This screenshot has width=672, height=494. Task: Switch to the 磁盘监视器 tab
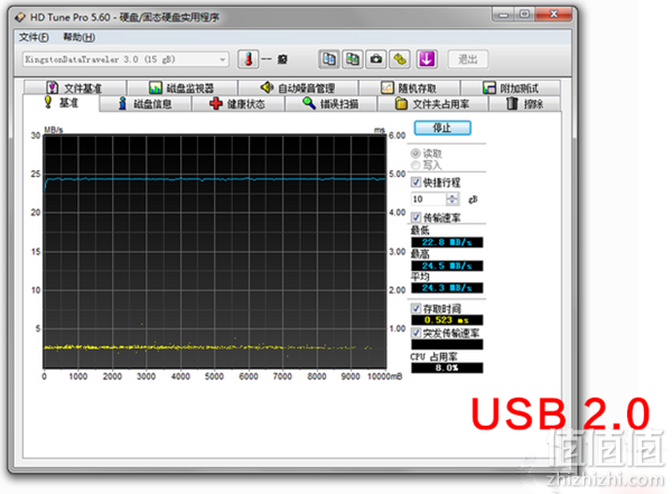tap(182, 88)
